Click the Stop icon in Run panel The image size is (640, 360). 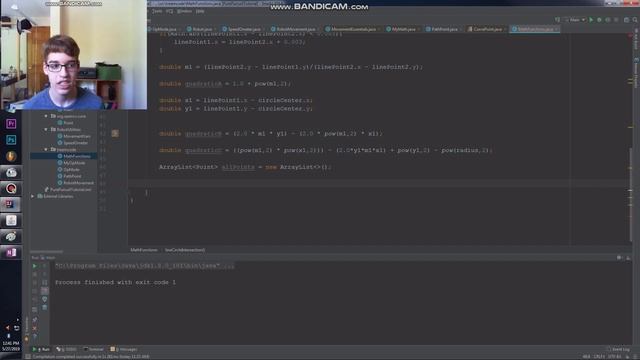pyautogui.click(x=35, y=274)
